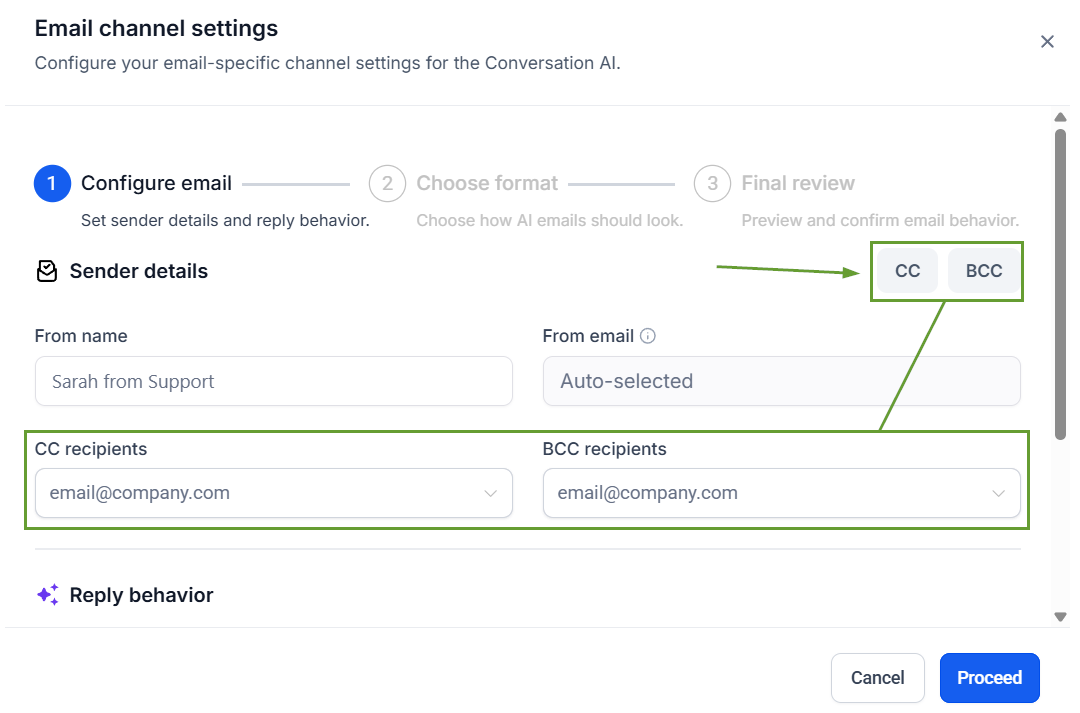This screenshot has height=713, width=1080.
Task: Click the step 3 circle icon
Action: coord(712,184)
